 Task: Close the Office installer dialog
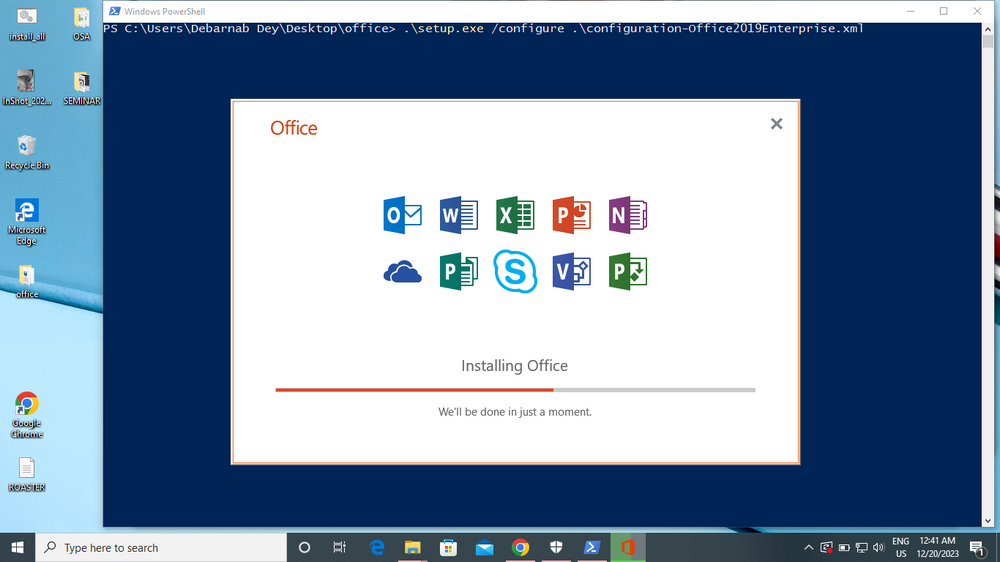[776, 124]
